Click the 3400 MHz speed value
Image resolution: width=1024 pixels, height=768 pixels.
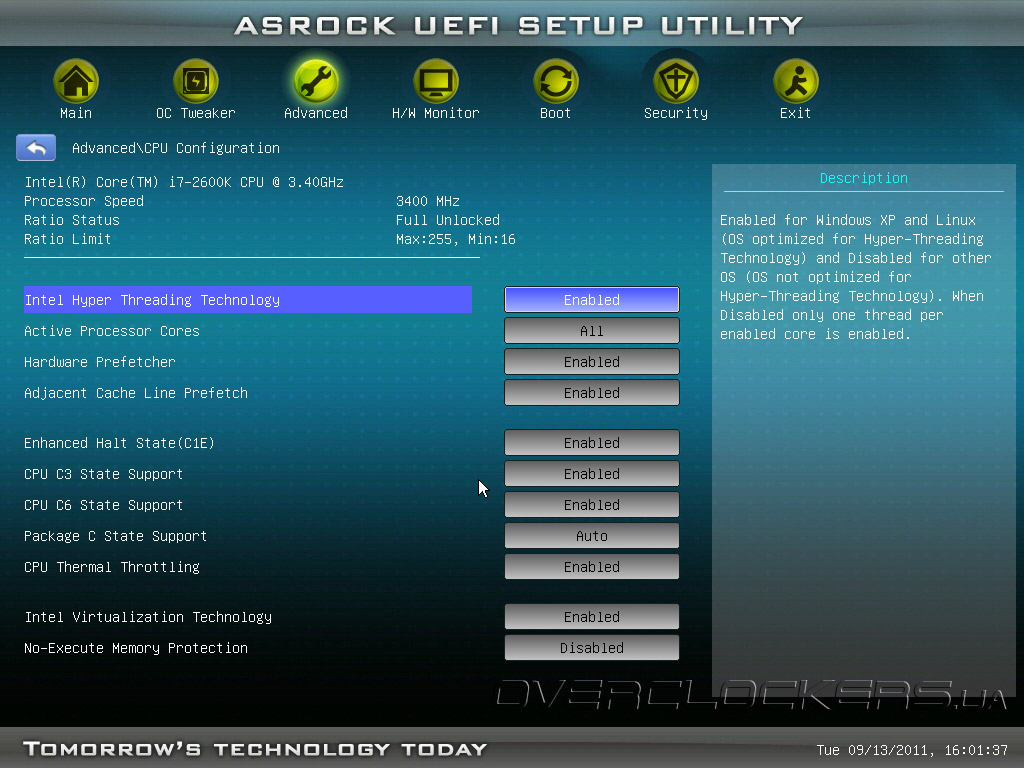coord(428,201)
